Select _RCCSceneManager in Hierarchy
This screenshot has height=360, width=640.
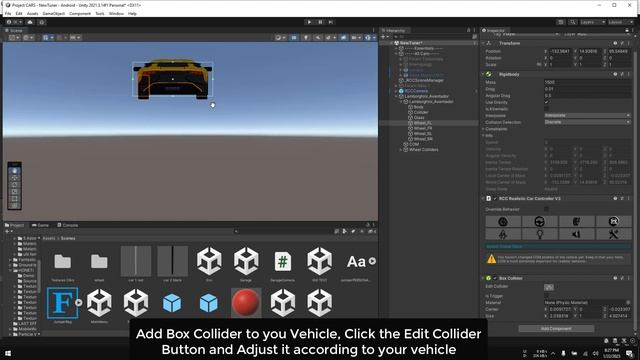pyautogui.click(x=424, y=80)
